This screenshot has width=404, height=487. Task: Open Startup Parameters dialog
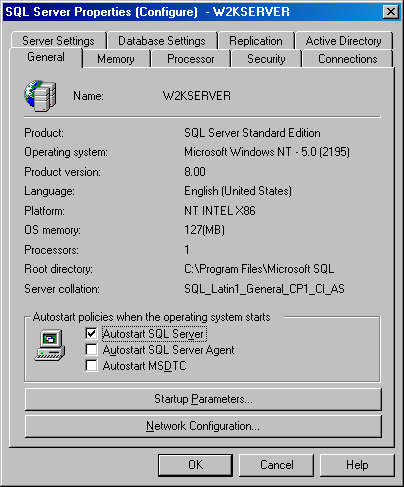[x=203, y=399]
